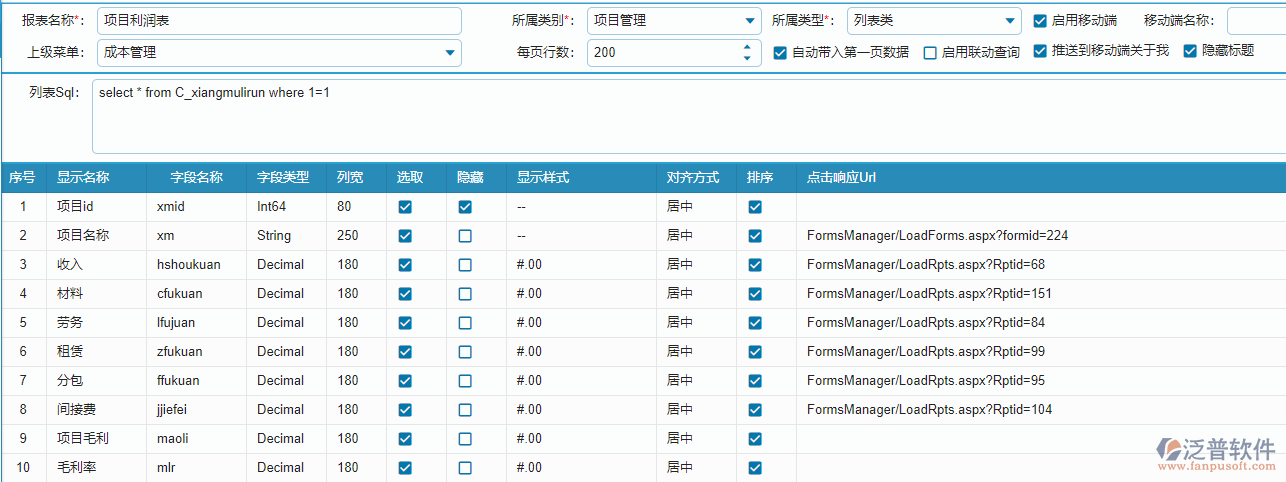Click the 报表名称 input field
1286x482 pixels.
pos(280,21)
